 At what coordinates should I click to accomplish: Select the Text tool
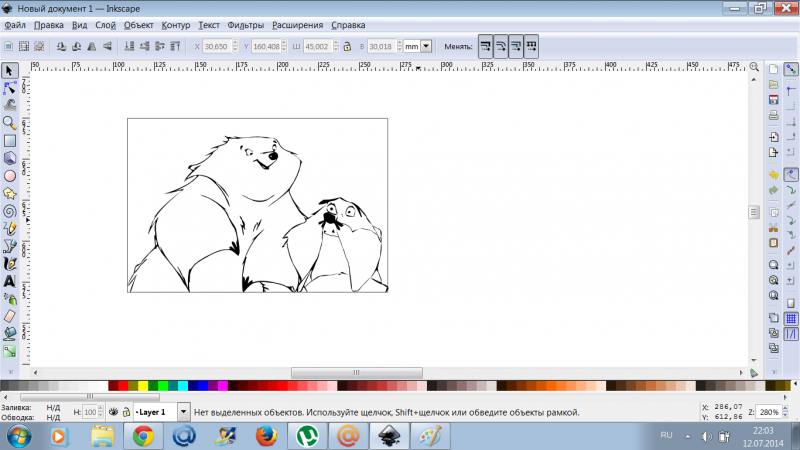coord(10,281)
